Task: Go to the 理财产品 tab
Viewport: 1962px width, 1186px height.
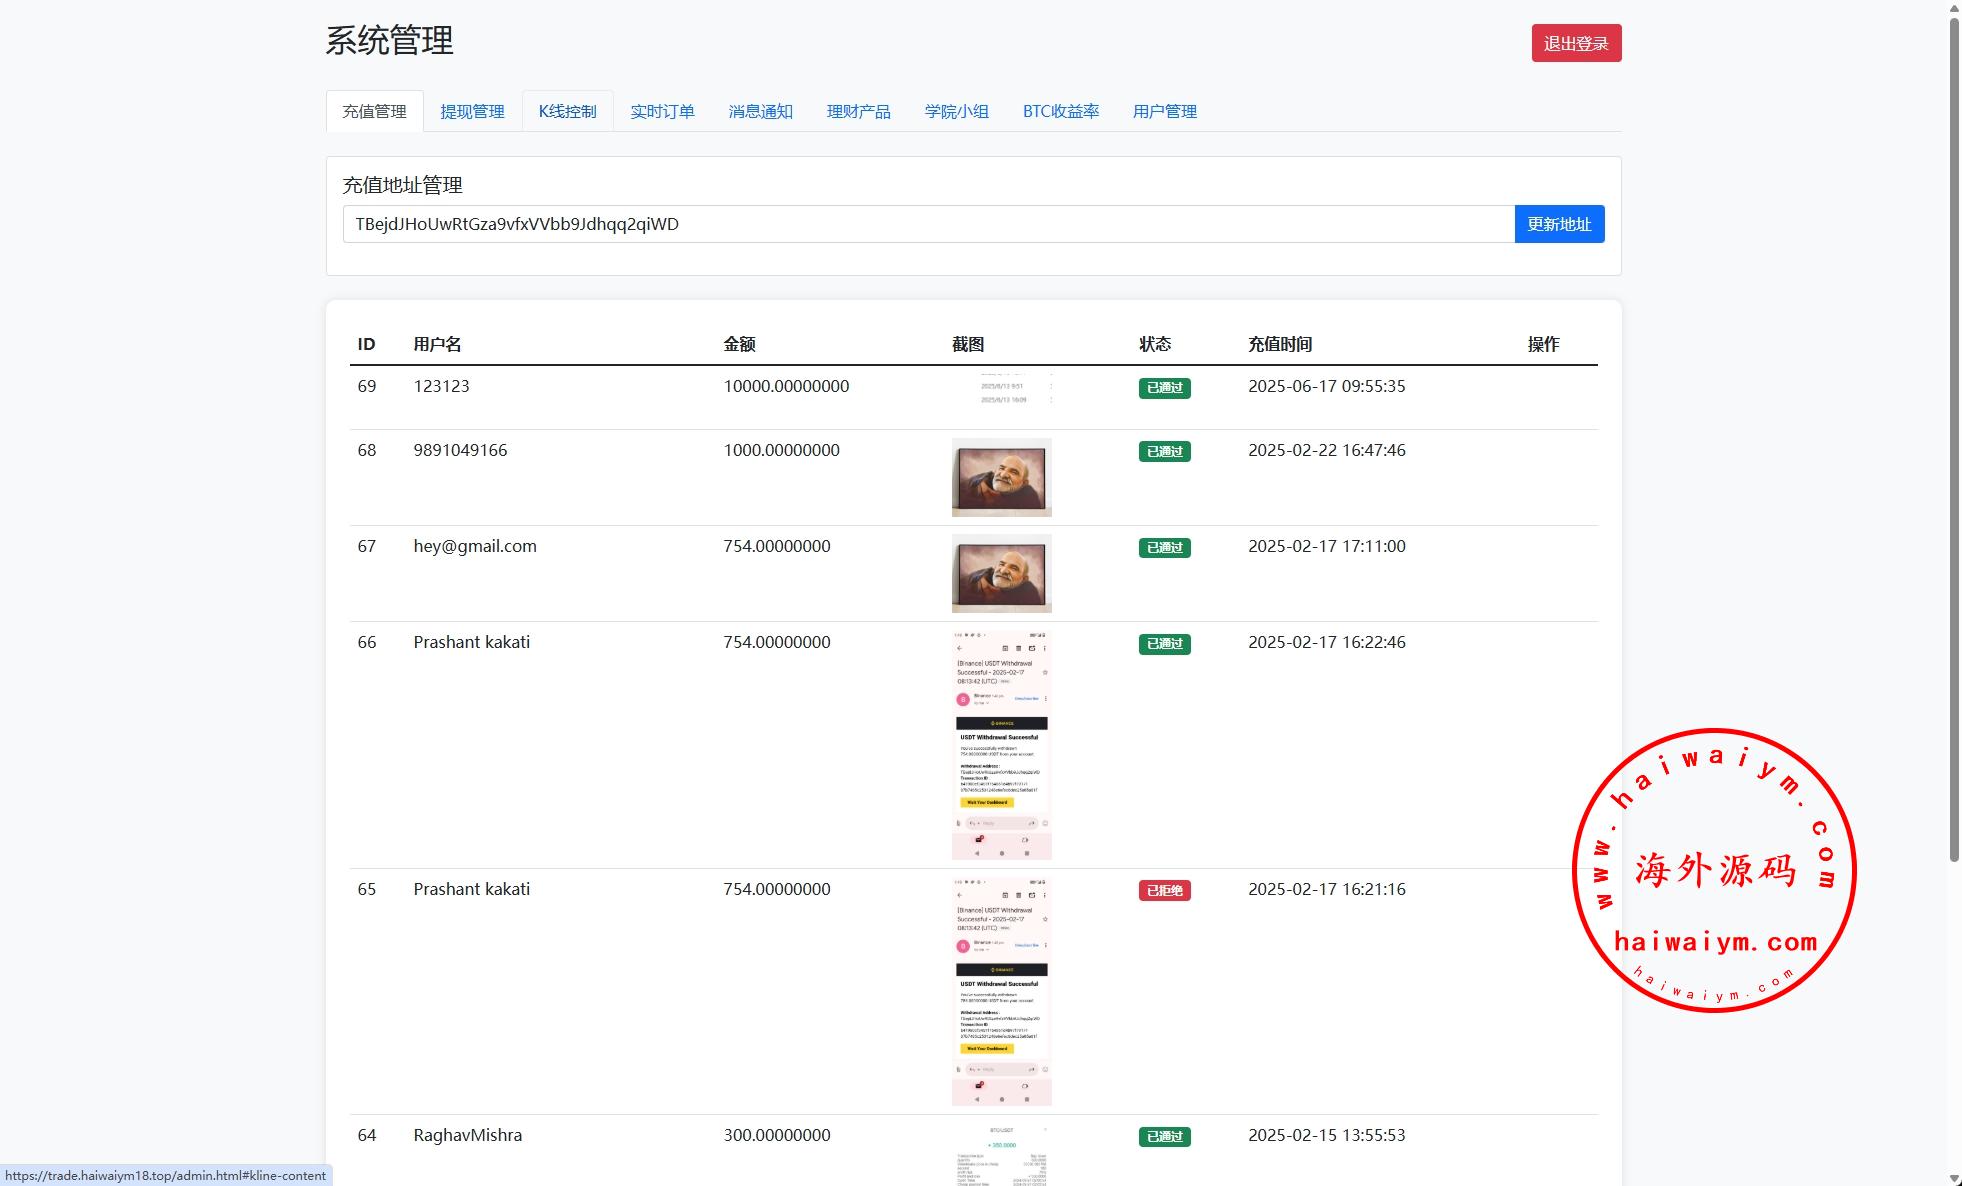Action: pos(858,111)
